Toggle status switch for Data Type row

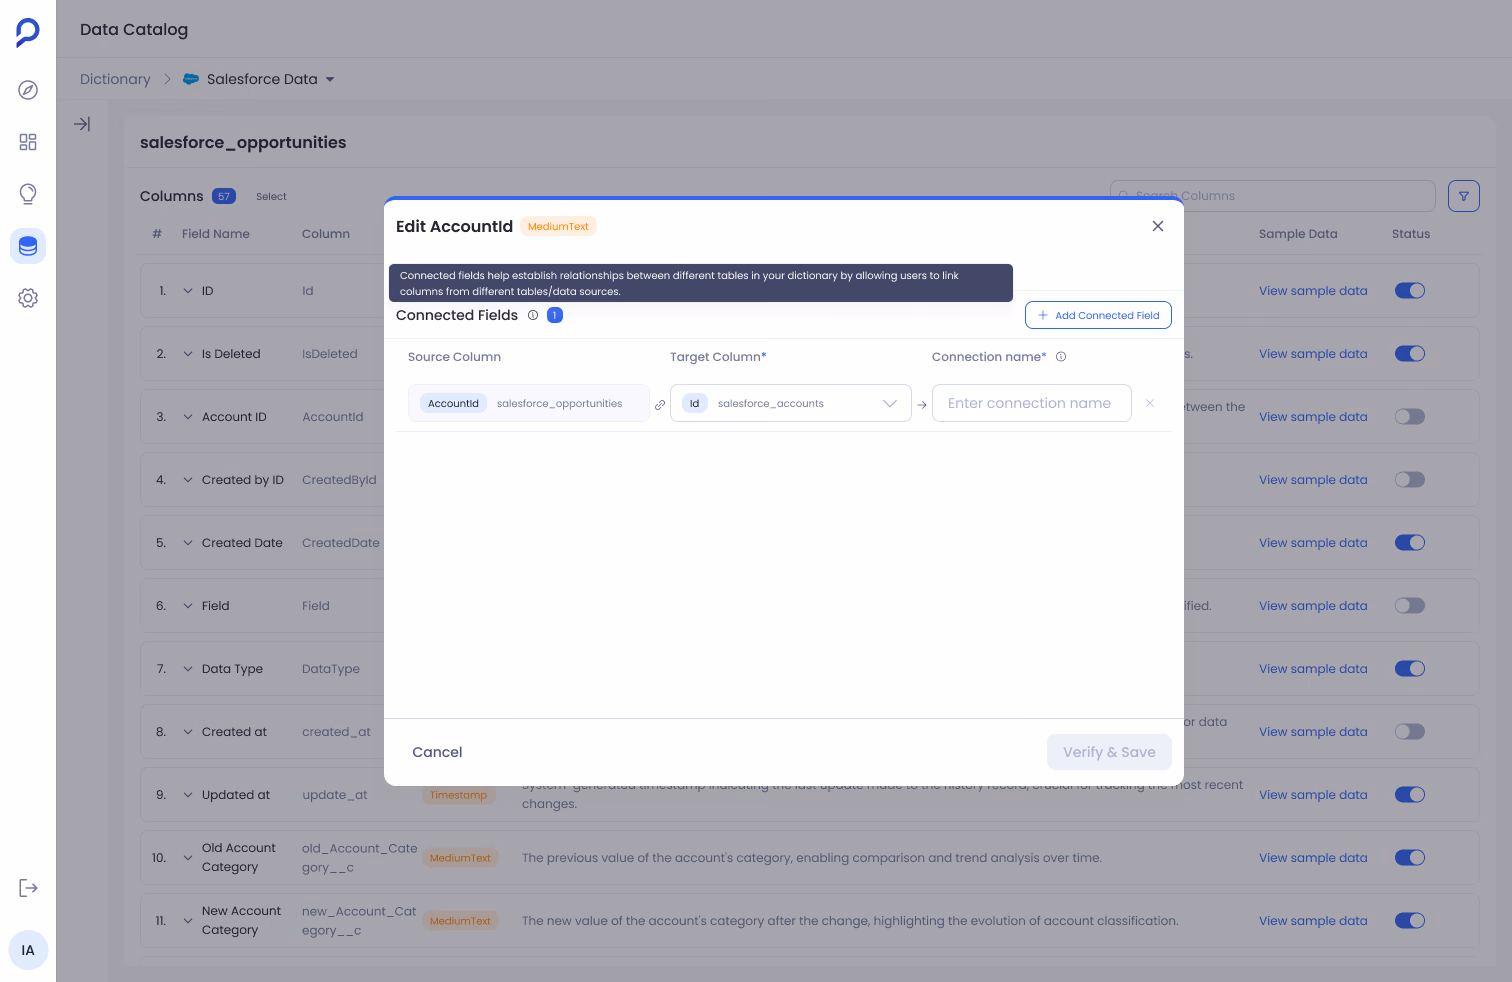tap(1410, 669)
